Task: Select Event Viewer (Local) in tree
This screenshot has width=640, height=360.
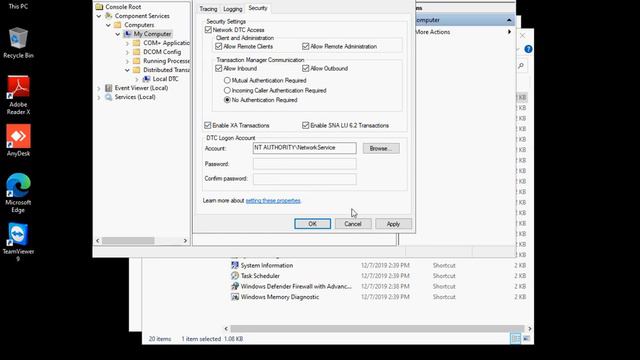Action: tap(136, 88)
